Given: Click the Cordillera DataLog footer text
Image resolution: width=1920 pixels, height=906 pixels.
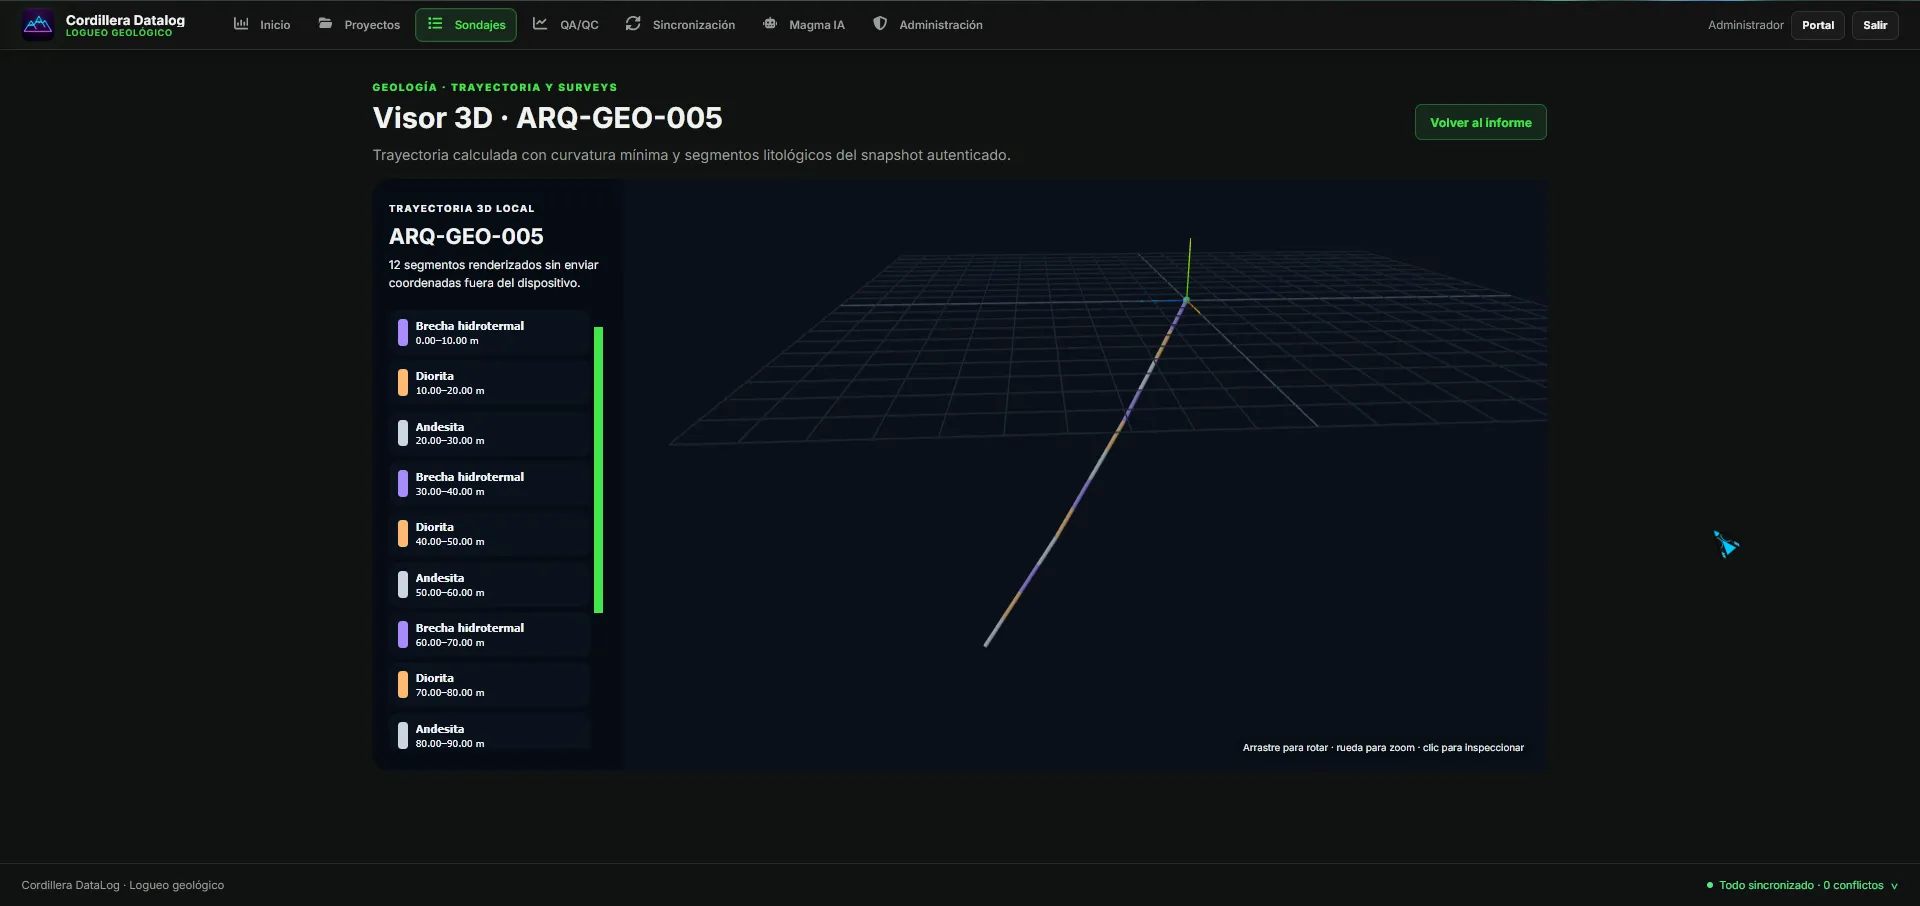Looking at the screenshot, I should (x=123, y=885).
